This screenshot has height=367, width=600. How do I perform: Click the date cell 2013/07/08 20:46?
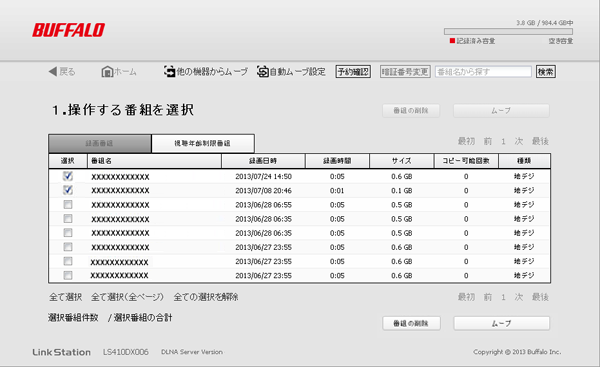(263, 191)
